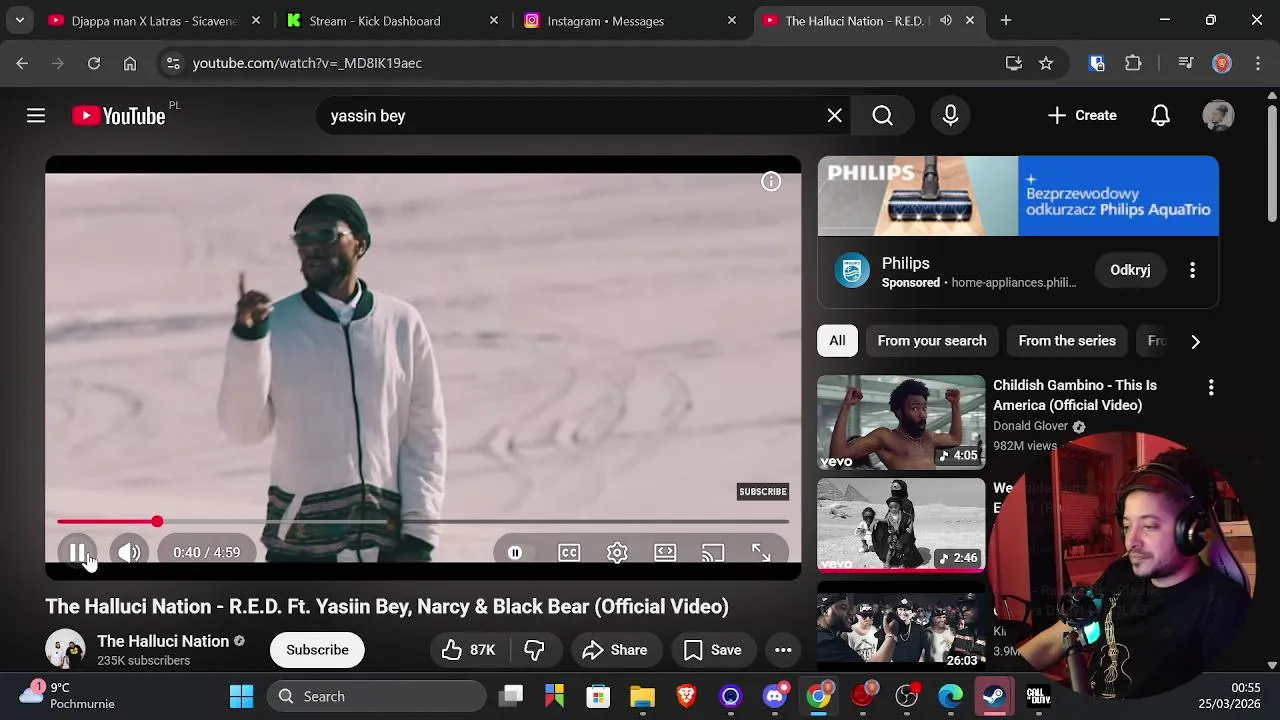This screenshot has height=720, width=1280.
Task: Save the video to a playlist
Action: pos(712,650)
